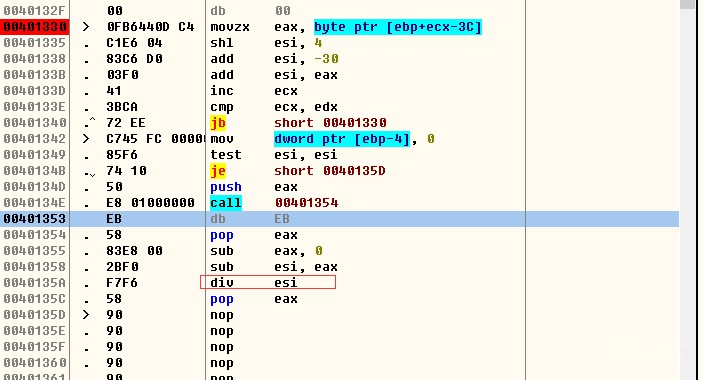Click the movzx mnemonic
Viewport: 703px width, 380px height.
pos(230,27)
